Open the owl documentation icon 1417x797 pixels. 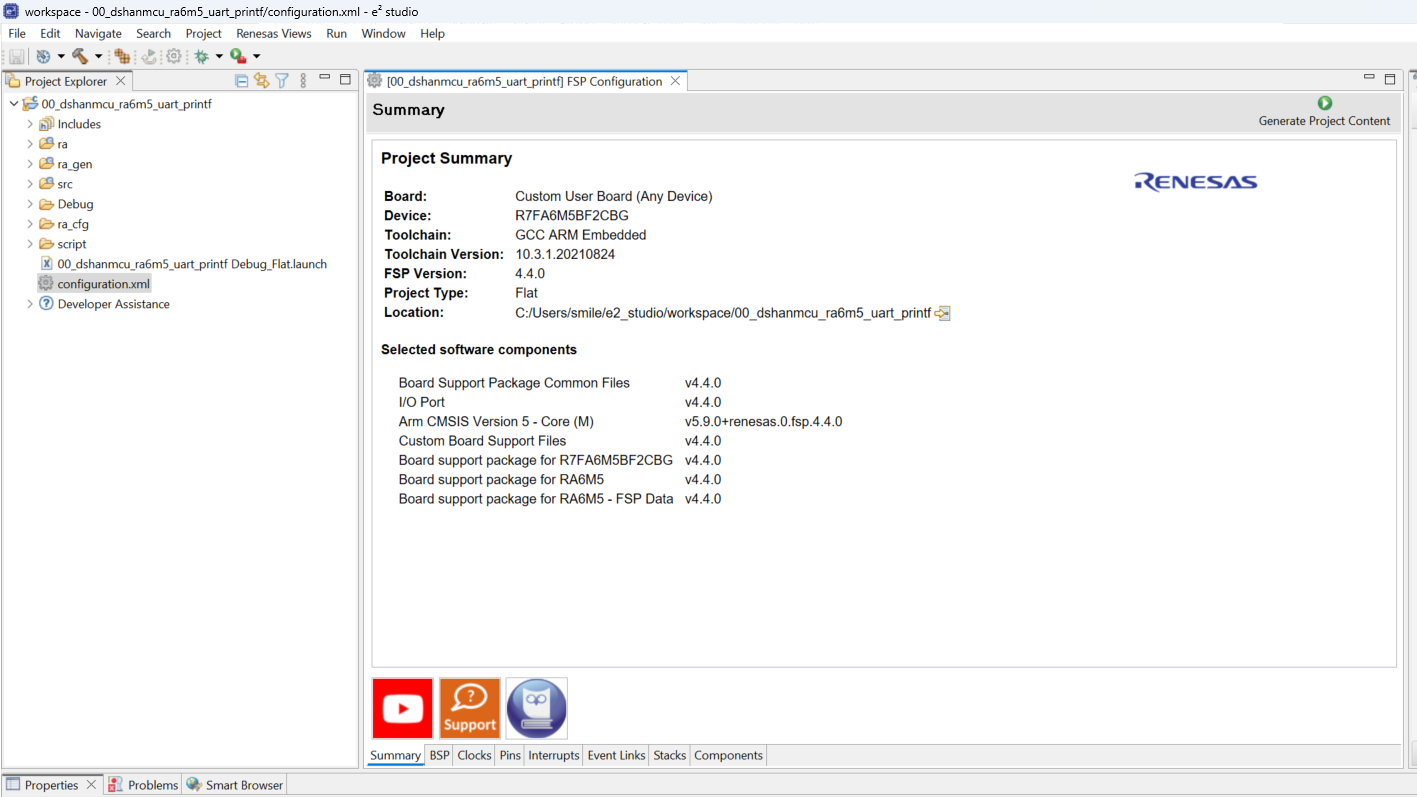(x=537, y=709)
